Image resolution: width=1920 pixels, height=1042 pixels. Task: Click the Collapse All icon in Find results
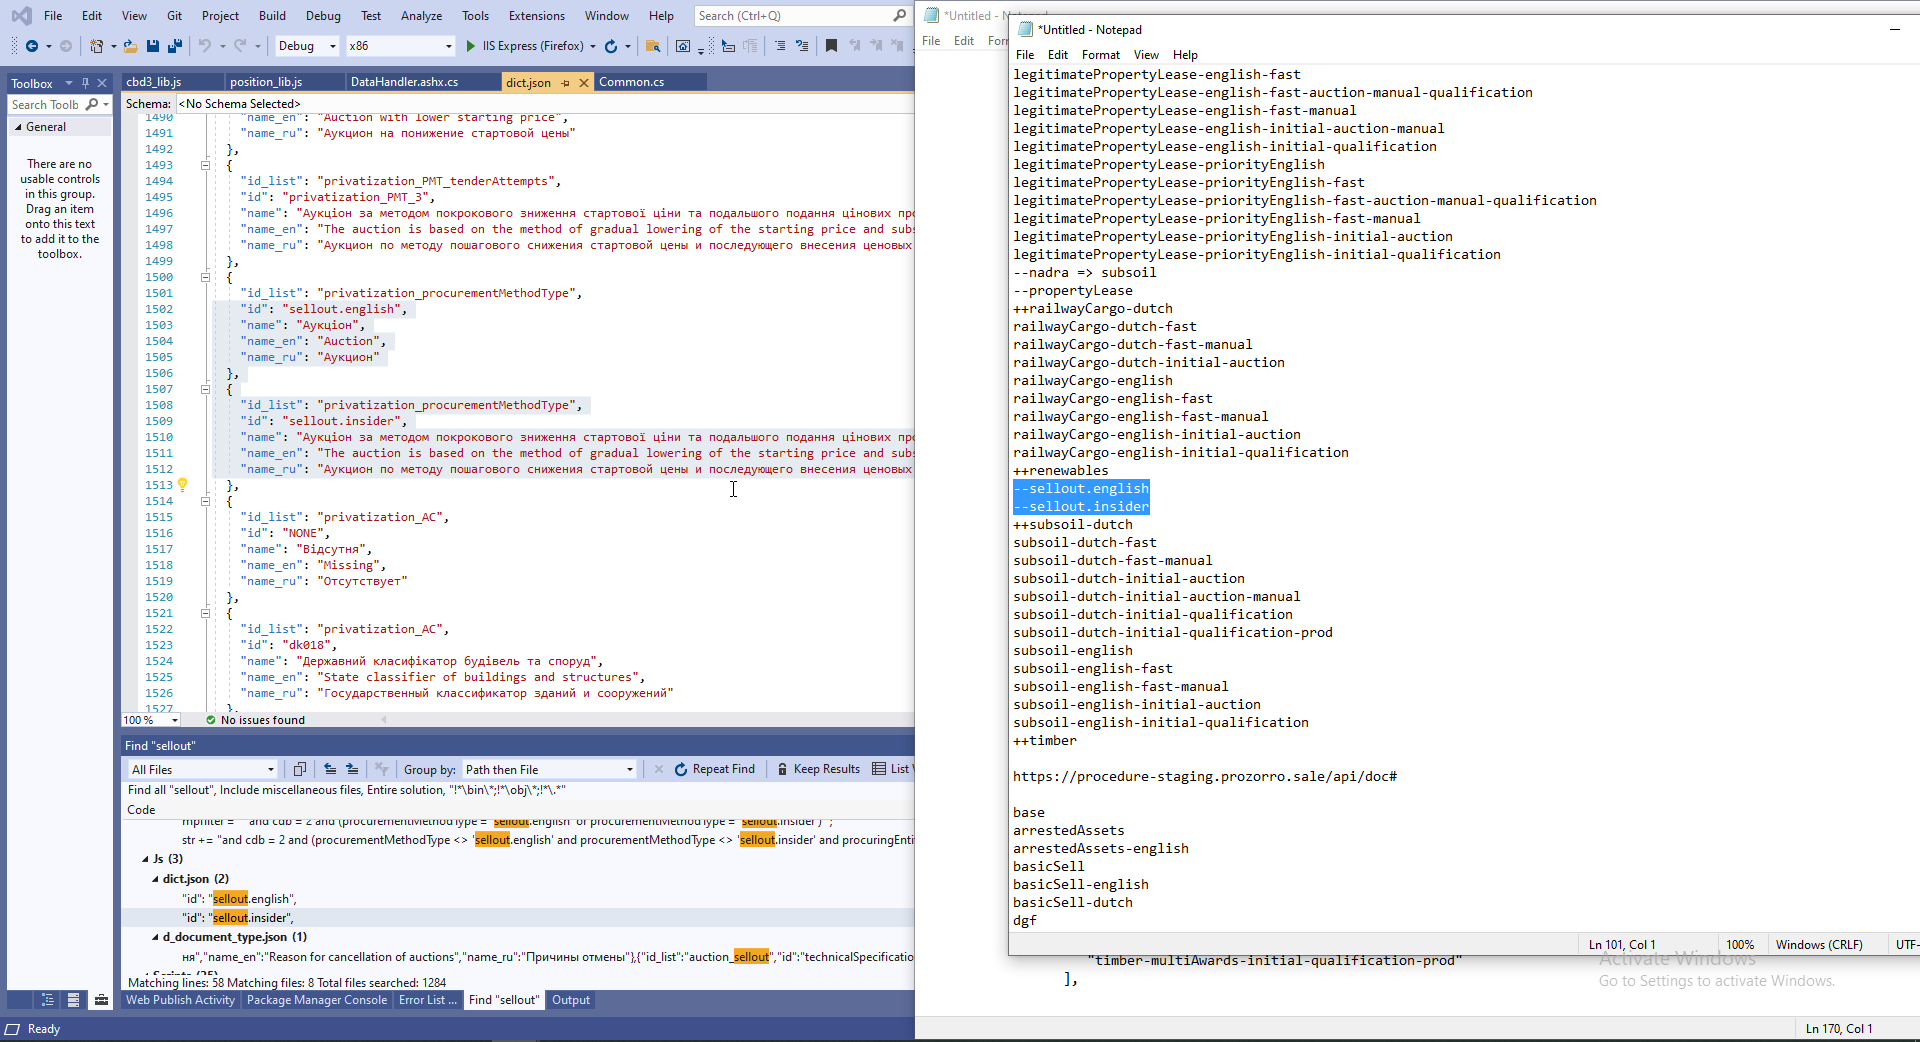(330, 769)
